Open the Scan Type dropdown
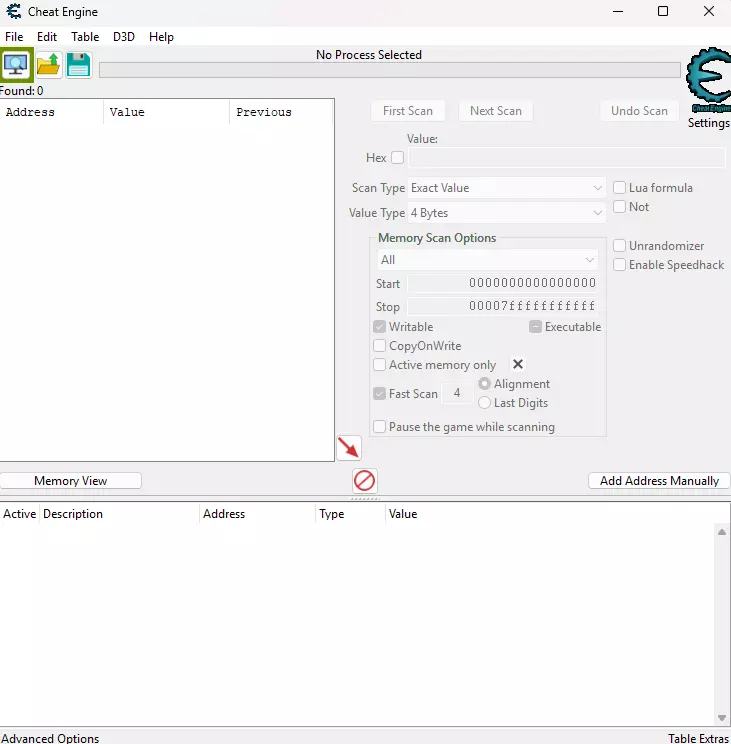 [506, 188]
